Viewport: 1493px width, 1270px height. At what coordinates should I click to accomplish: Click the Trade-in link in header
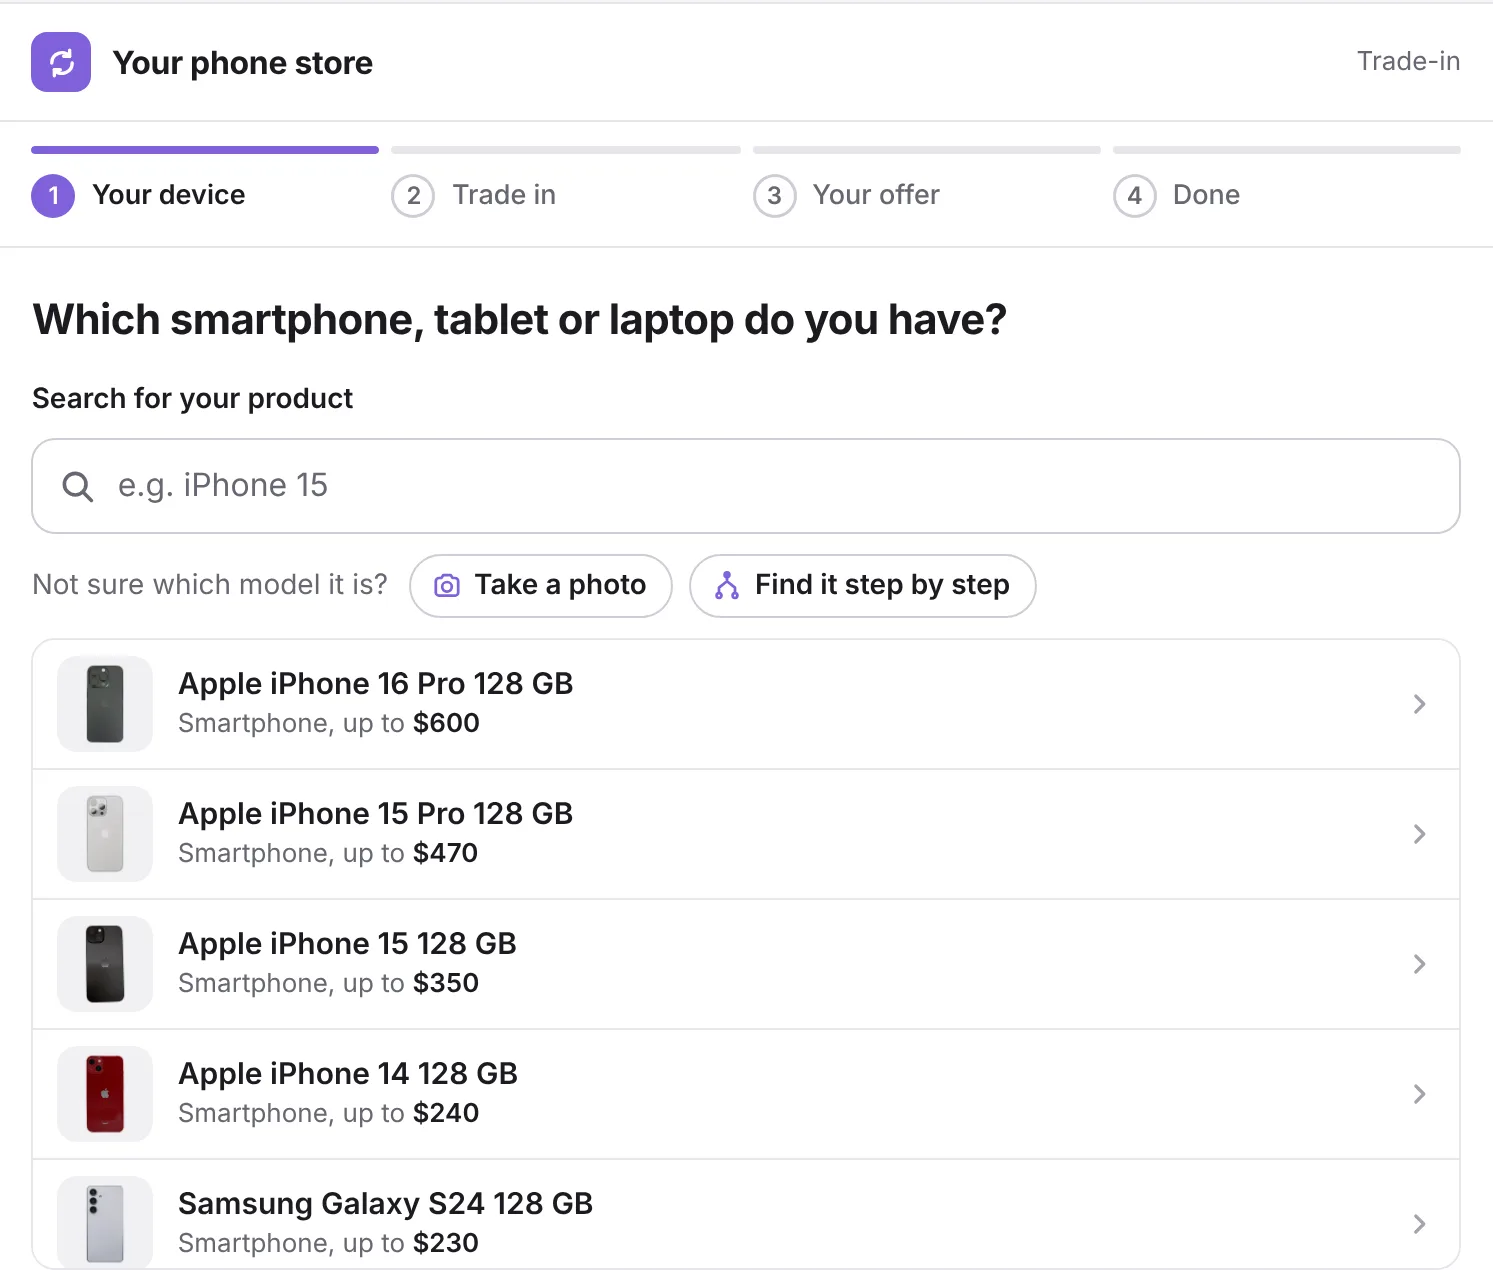tap(1408, 61)
